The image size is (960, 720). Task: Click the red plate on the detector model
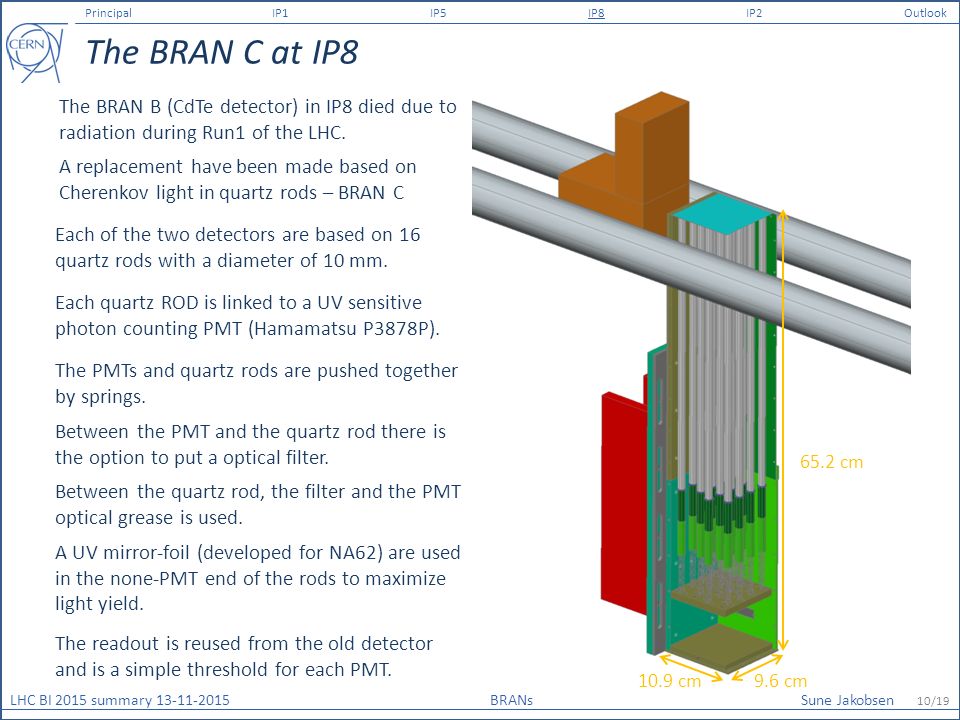pyautogui.click(x=623, y=502)
